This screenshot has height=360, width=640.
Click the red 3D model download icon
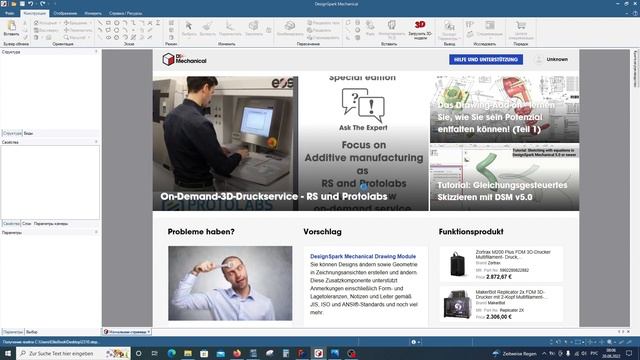point(420,24)
